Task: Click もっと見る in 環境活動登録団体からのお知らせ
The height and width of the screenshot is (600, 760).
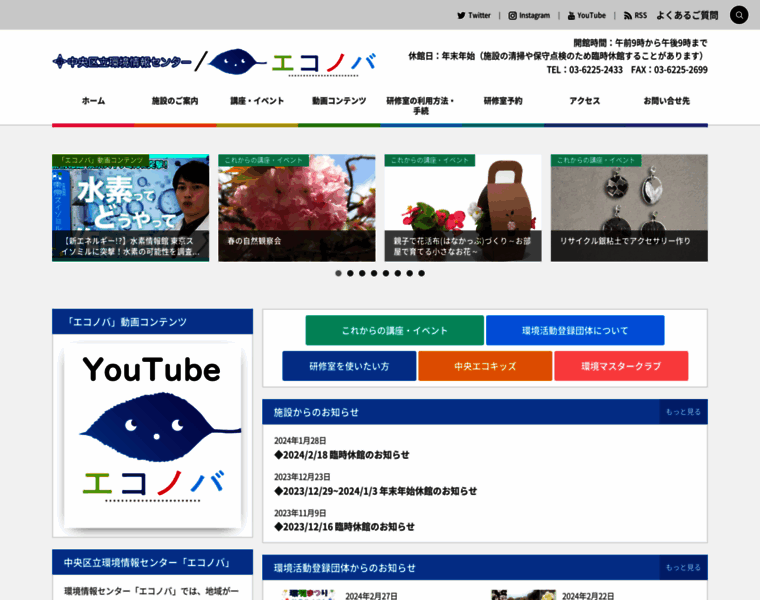Action: click(x=683, y=568)
